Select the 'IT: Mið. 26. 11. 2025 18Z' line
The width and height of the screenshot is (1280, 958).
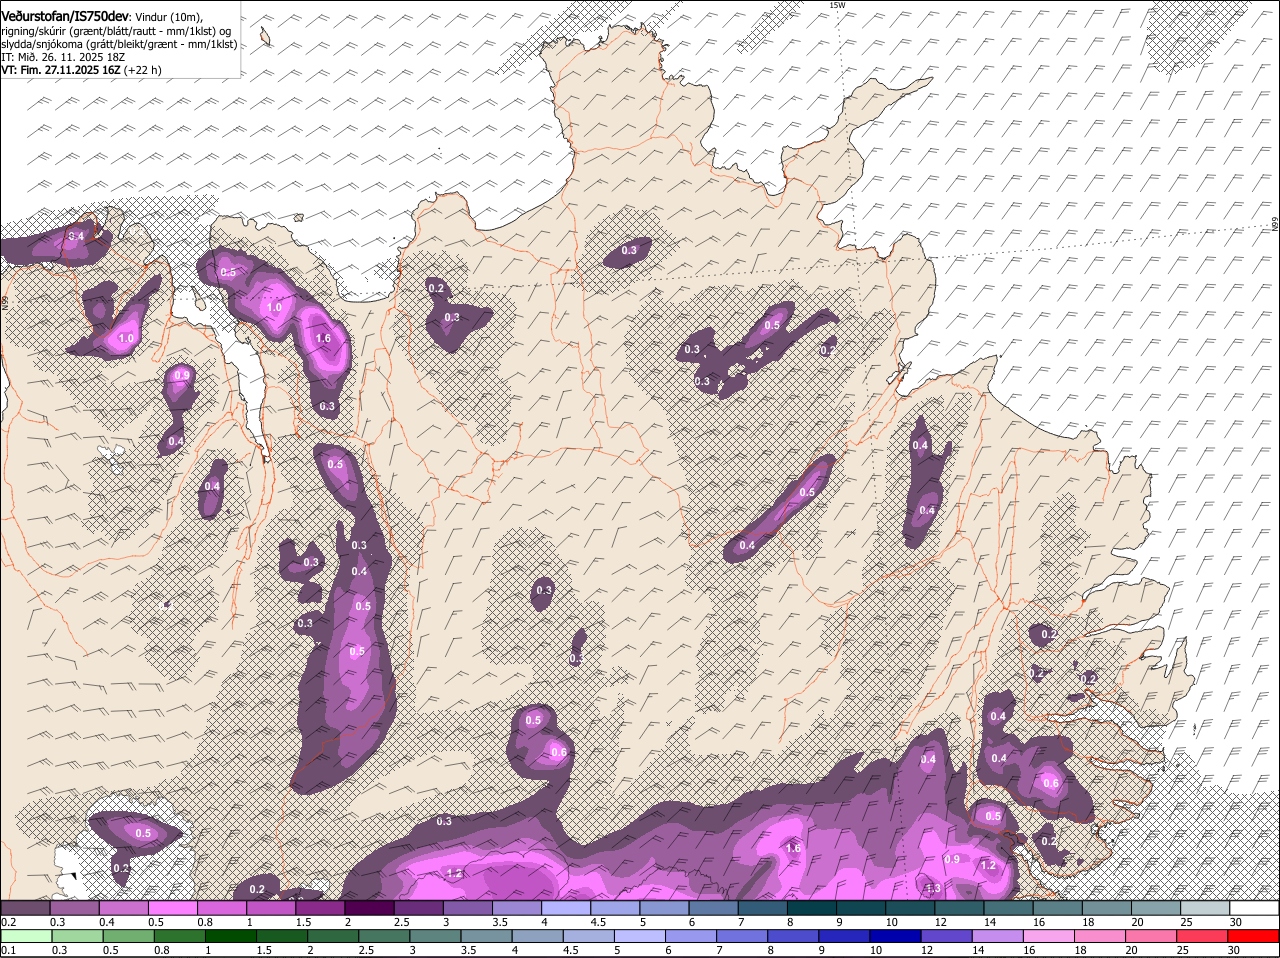point(63,57)
